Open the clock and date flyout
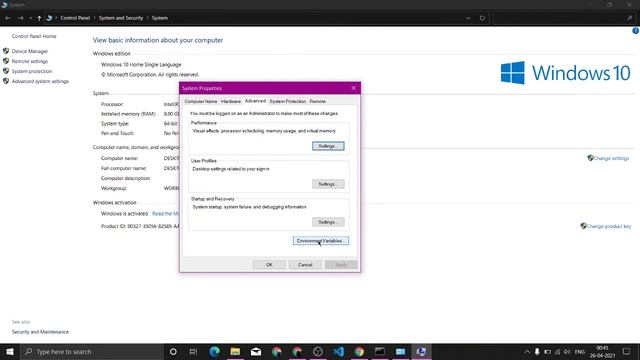Viewport: 640px width, 360px height. 602,351
